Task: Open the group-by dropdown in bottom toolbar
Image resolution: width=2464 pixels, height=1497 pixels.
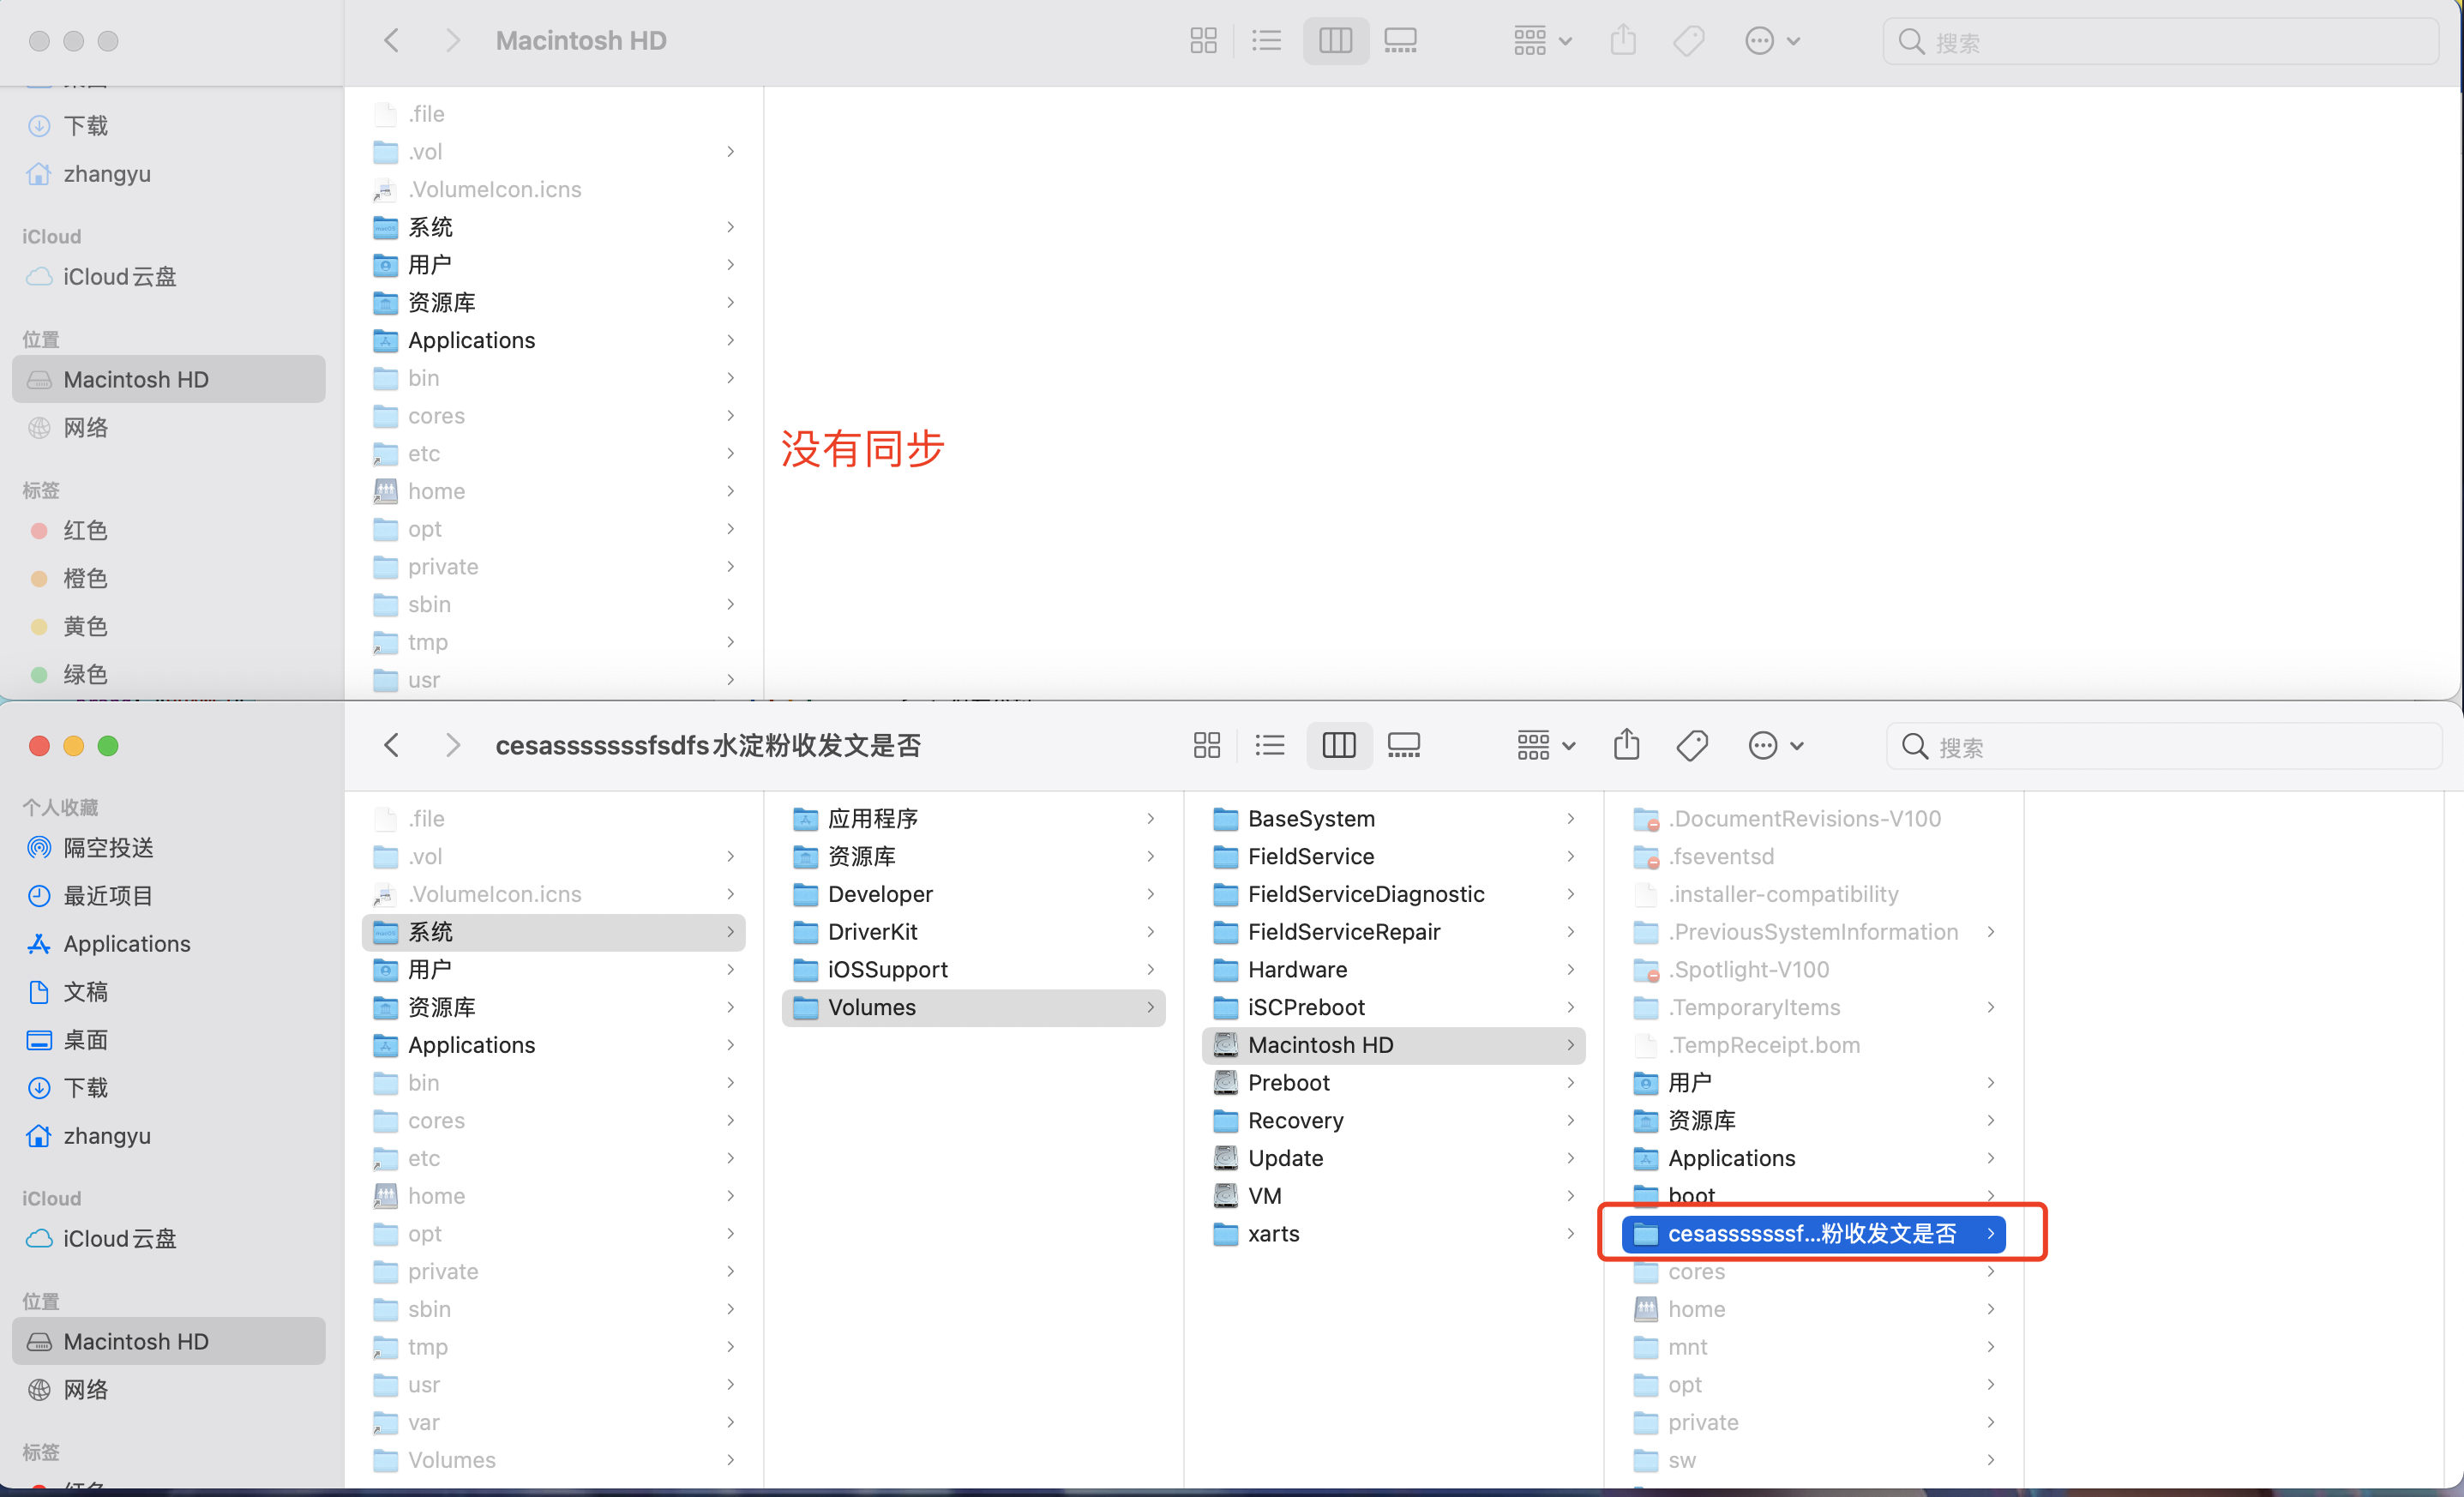Action: 1545,745
